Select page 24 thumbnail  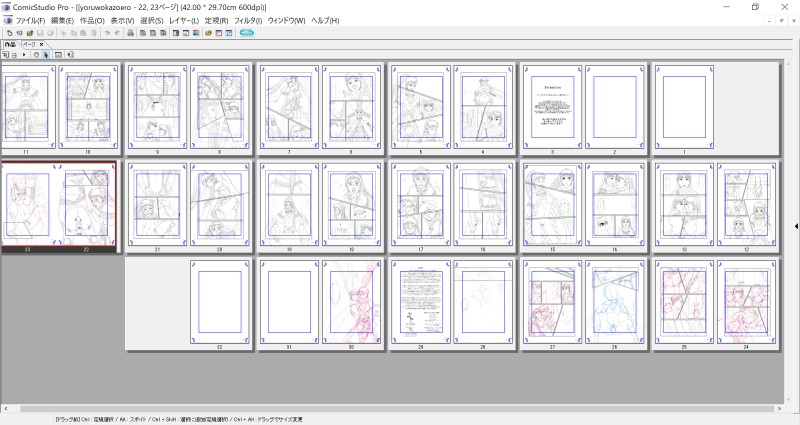[746, 302]
